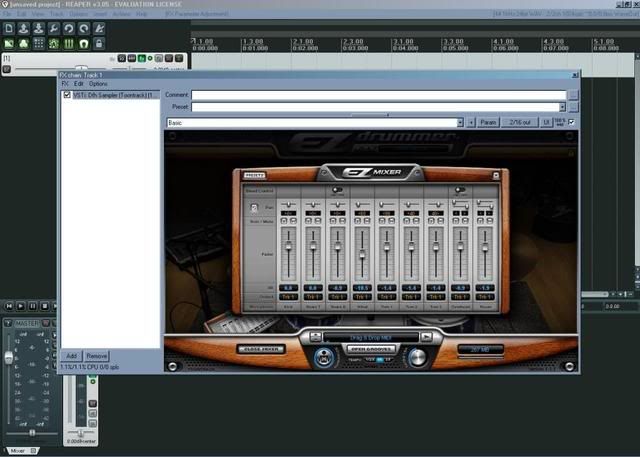Toggle the Snare B bleed control switch

point(338,190)
